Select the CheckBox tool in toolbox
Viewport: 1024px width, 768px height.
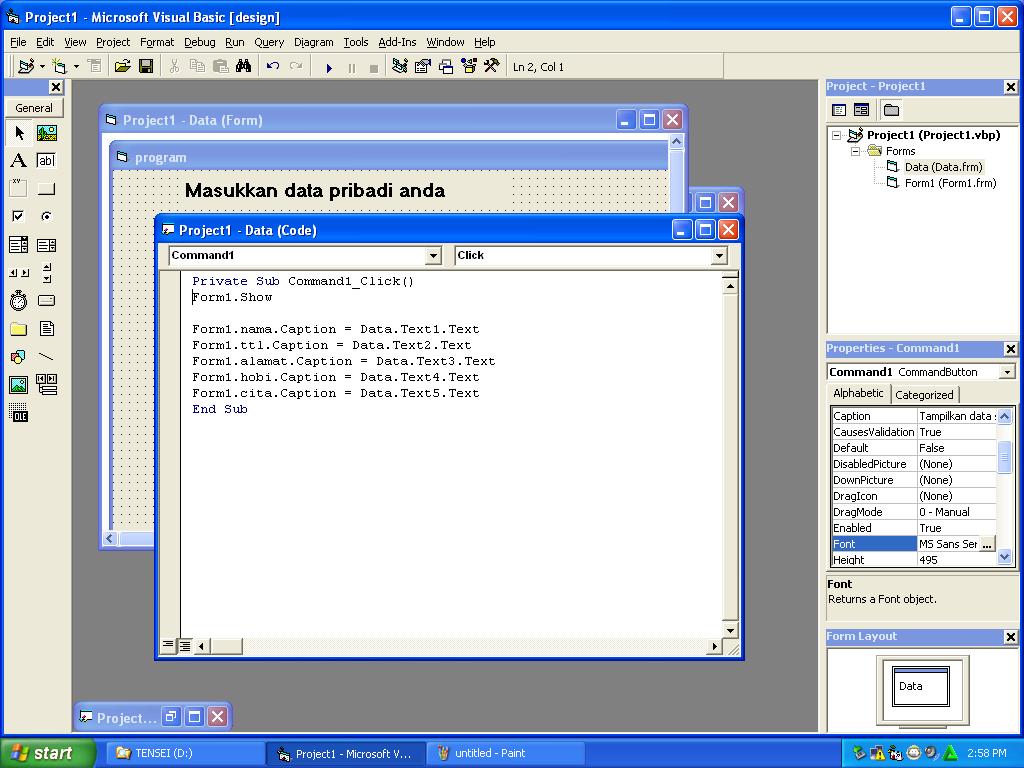18,216
